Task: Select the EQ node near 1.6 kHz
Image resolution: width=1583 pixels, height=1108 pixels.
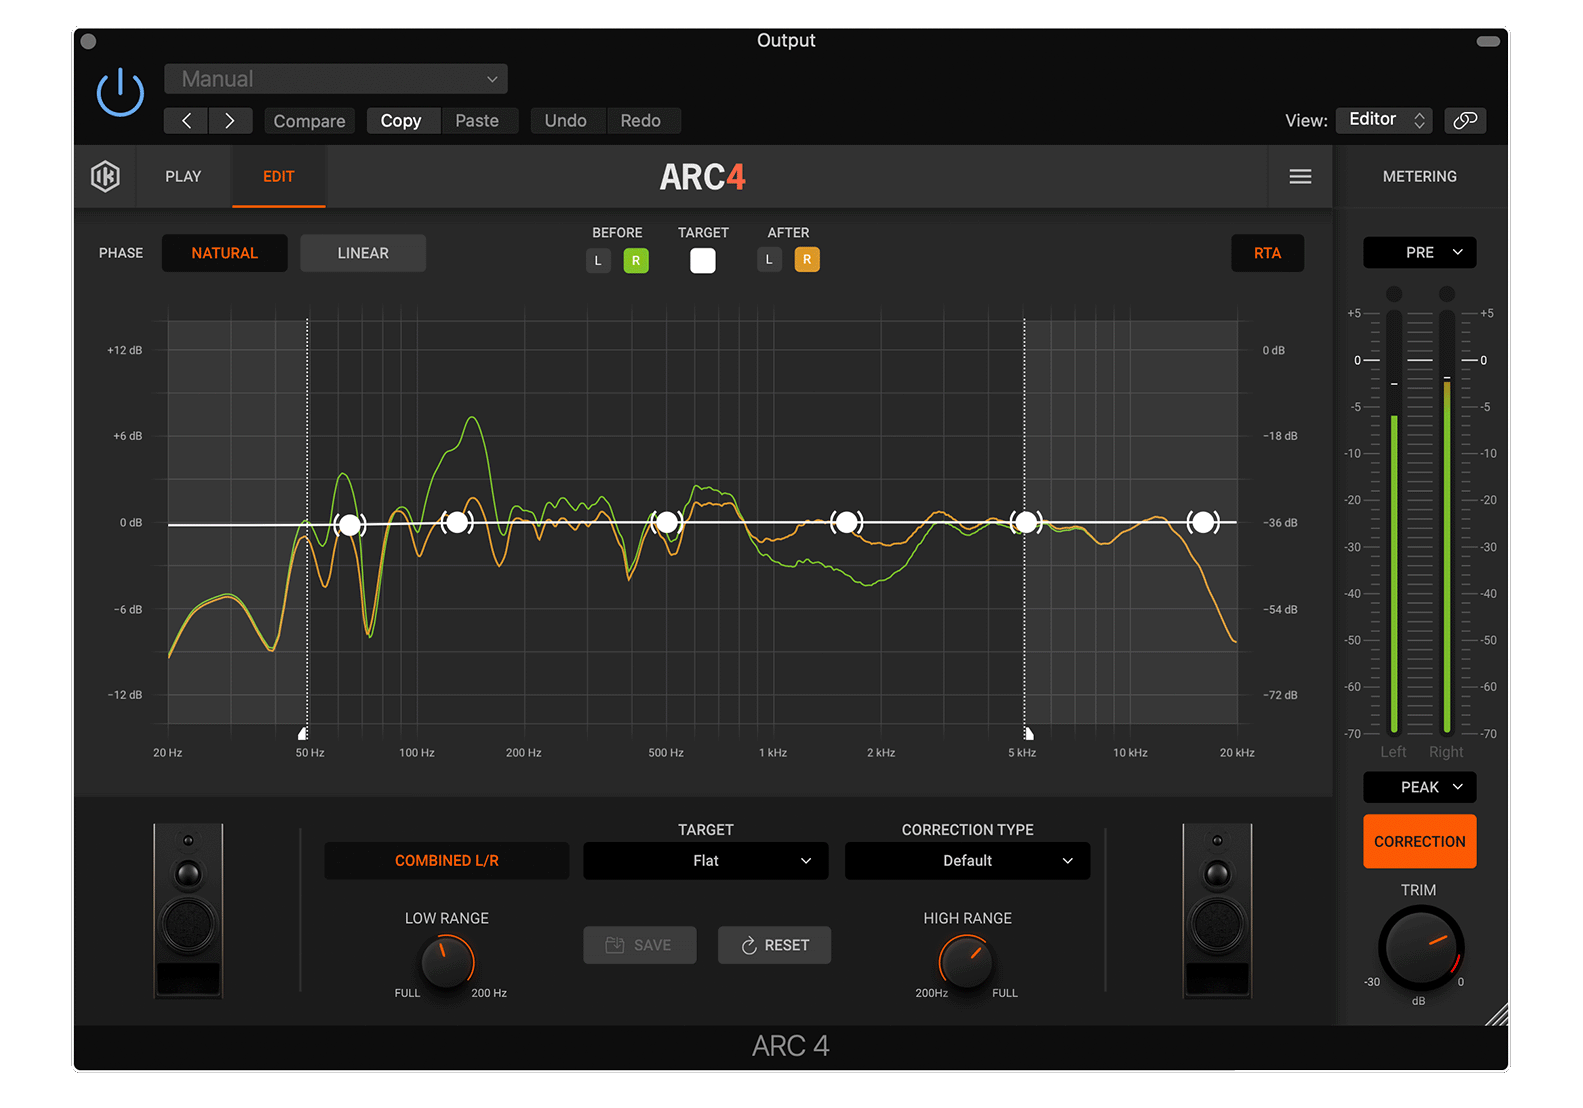Action: [847, 521]
